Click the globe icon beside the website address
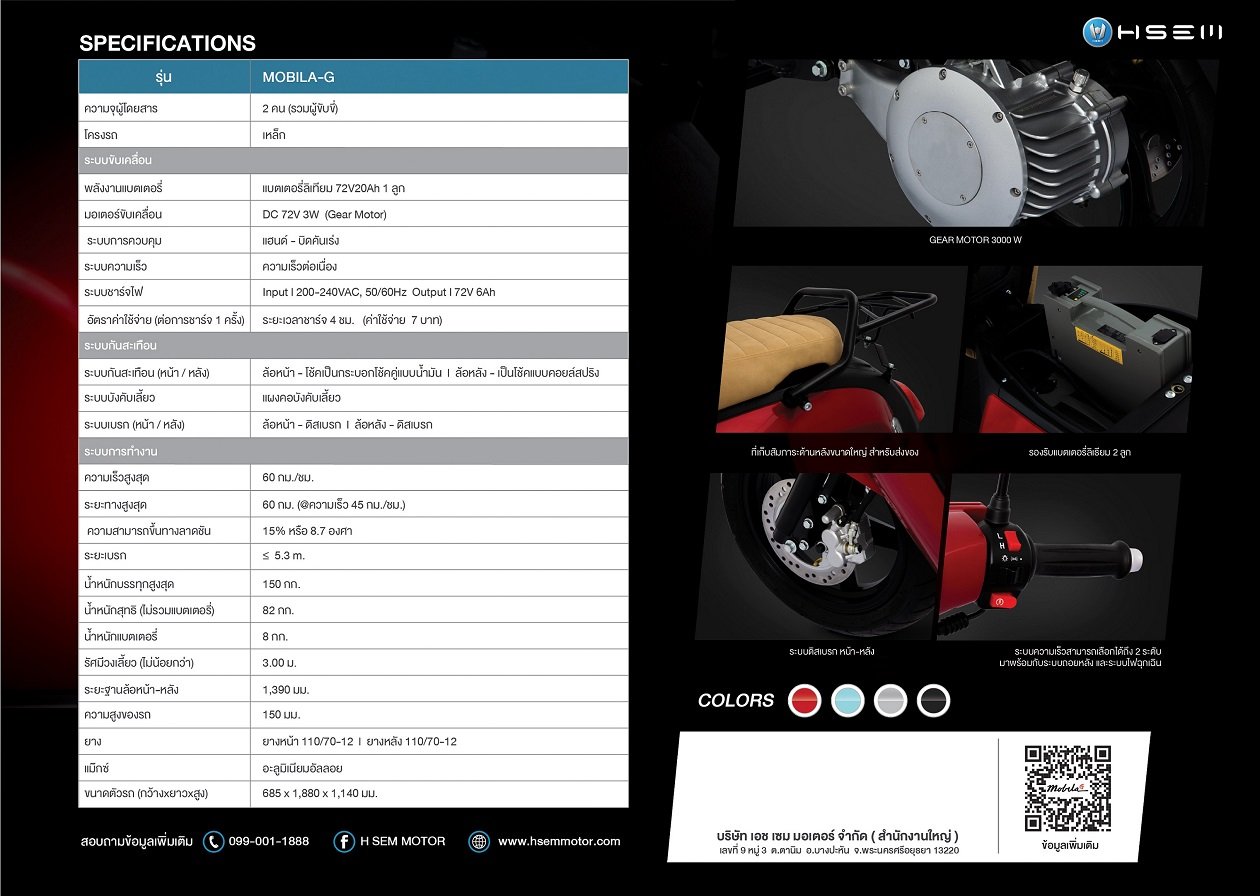Image resolution: width=1260 pixels, height=896 pixels. pos(479,842)
